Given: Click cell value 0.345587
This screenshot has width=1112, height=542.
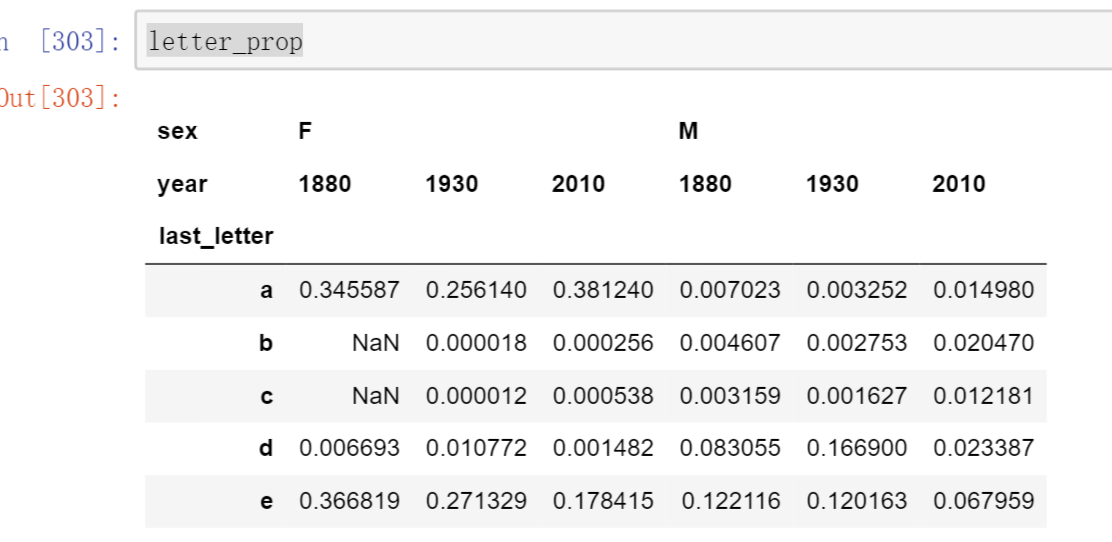Looking at the screenshot, I should tap(349, 290).
